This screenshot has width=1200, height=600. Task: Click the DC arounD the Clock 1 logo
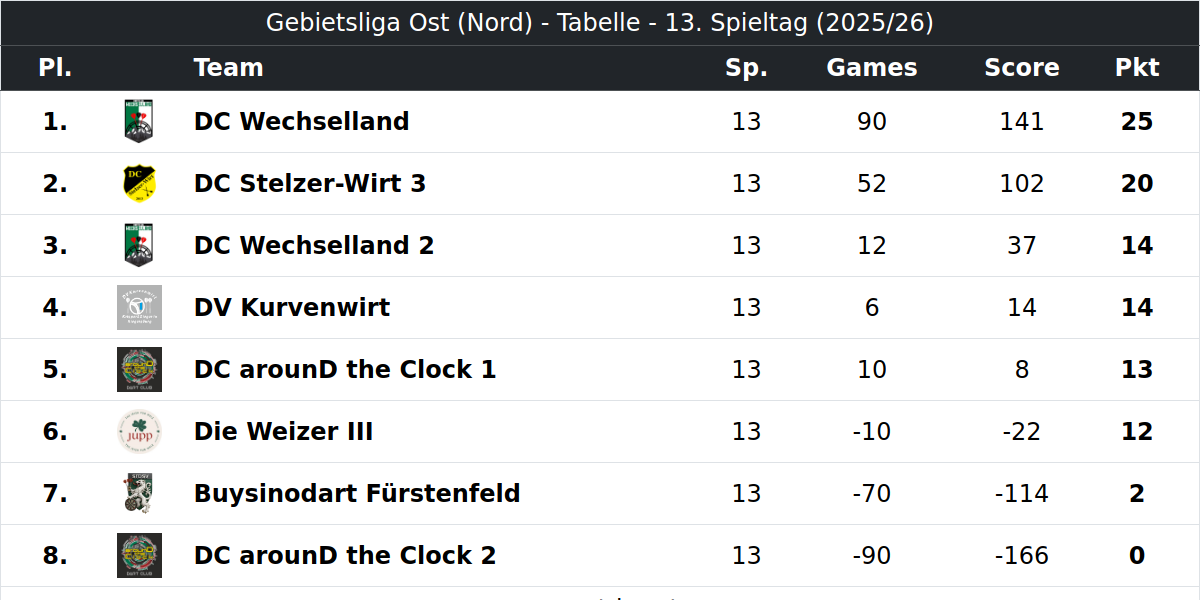[x=139, y=369]
